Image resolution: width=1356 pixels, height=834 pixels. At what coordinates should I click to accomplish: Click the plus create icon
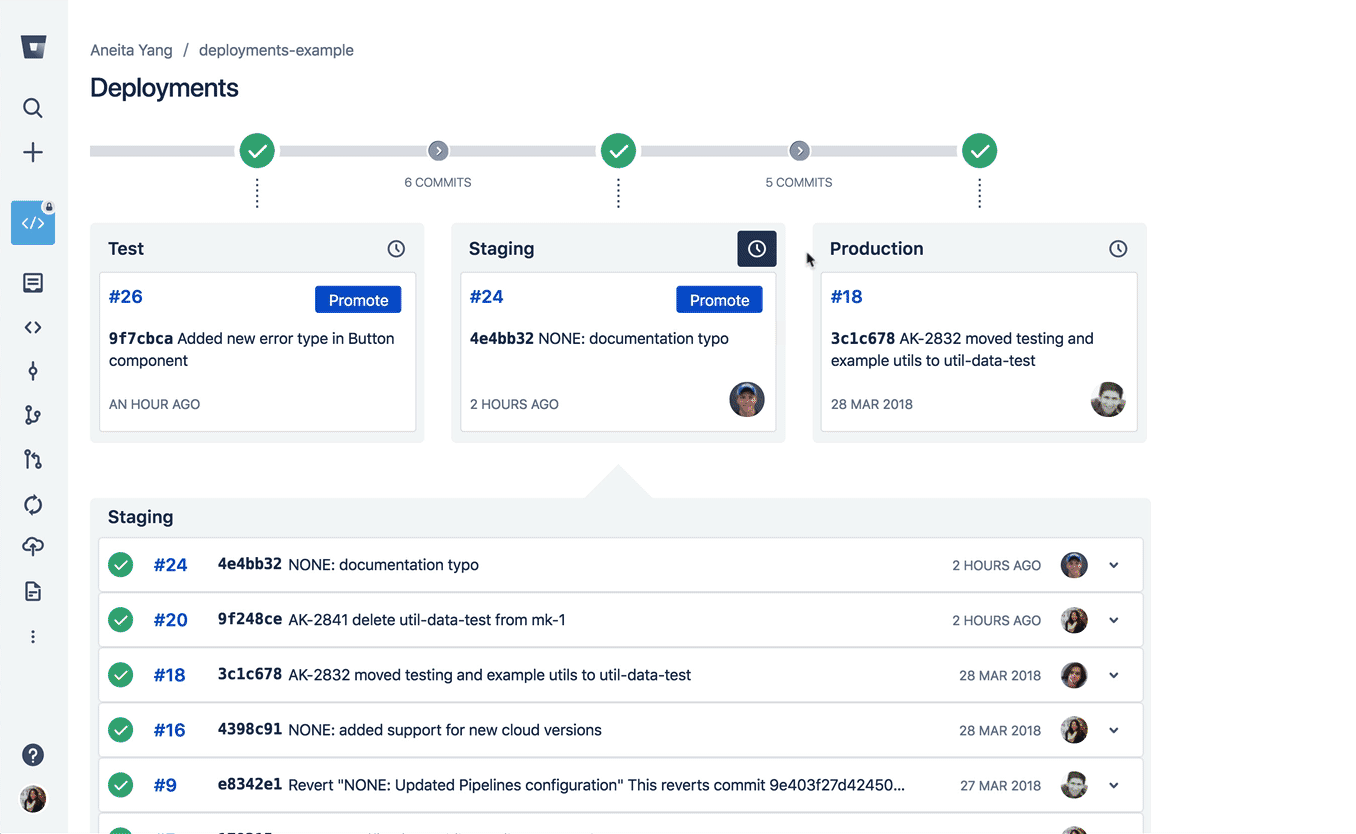[x=33, y=152]
